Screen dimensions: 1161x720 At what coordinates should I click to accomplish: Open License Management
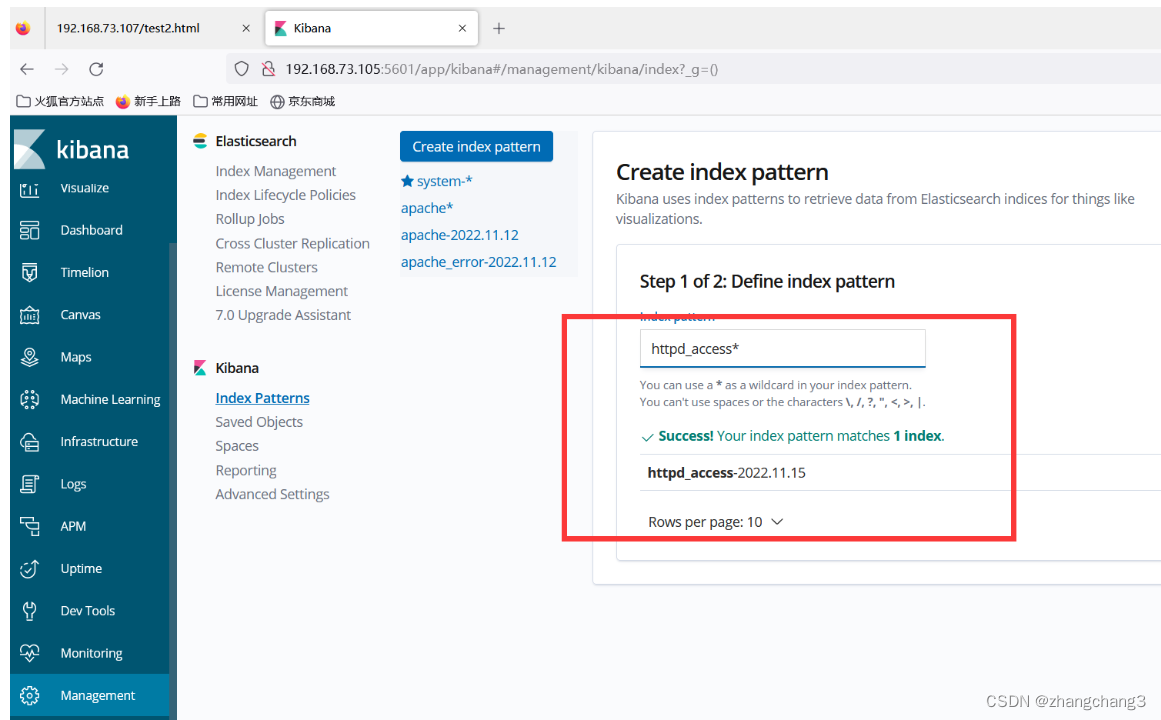281,291
